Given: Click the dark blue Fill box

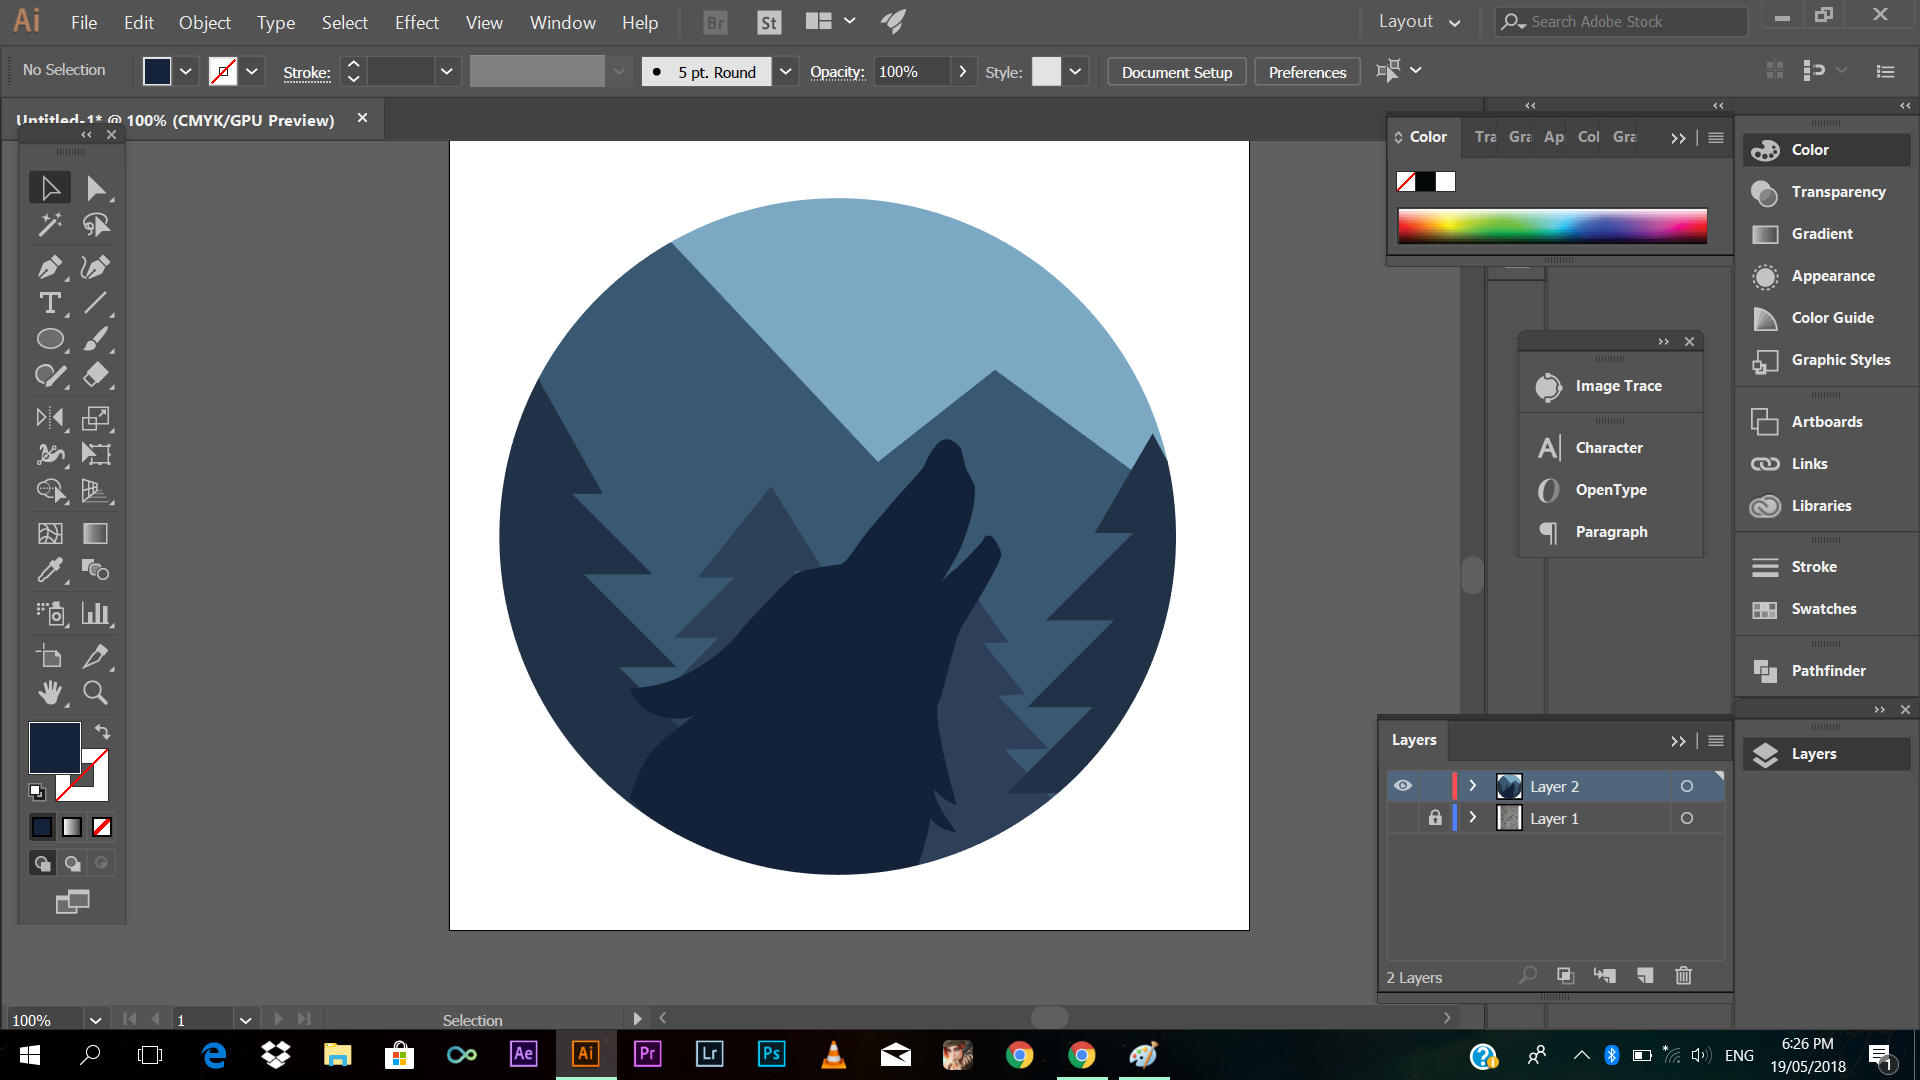Looking at the screenshot, I should pos(54,748).
